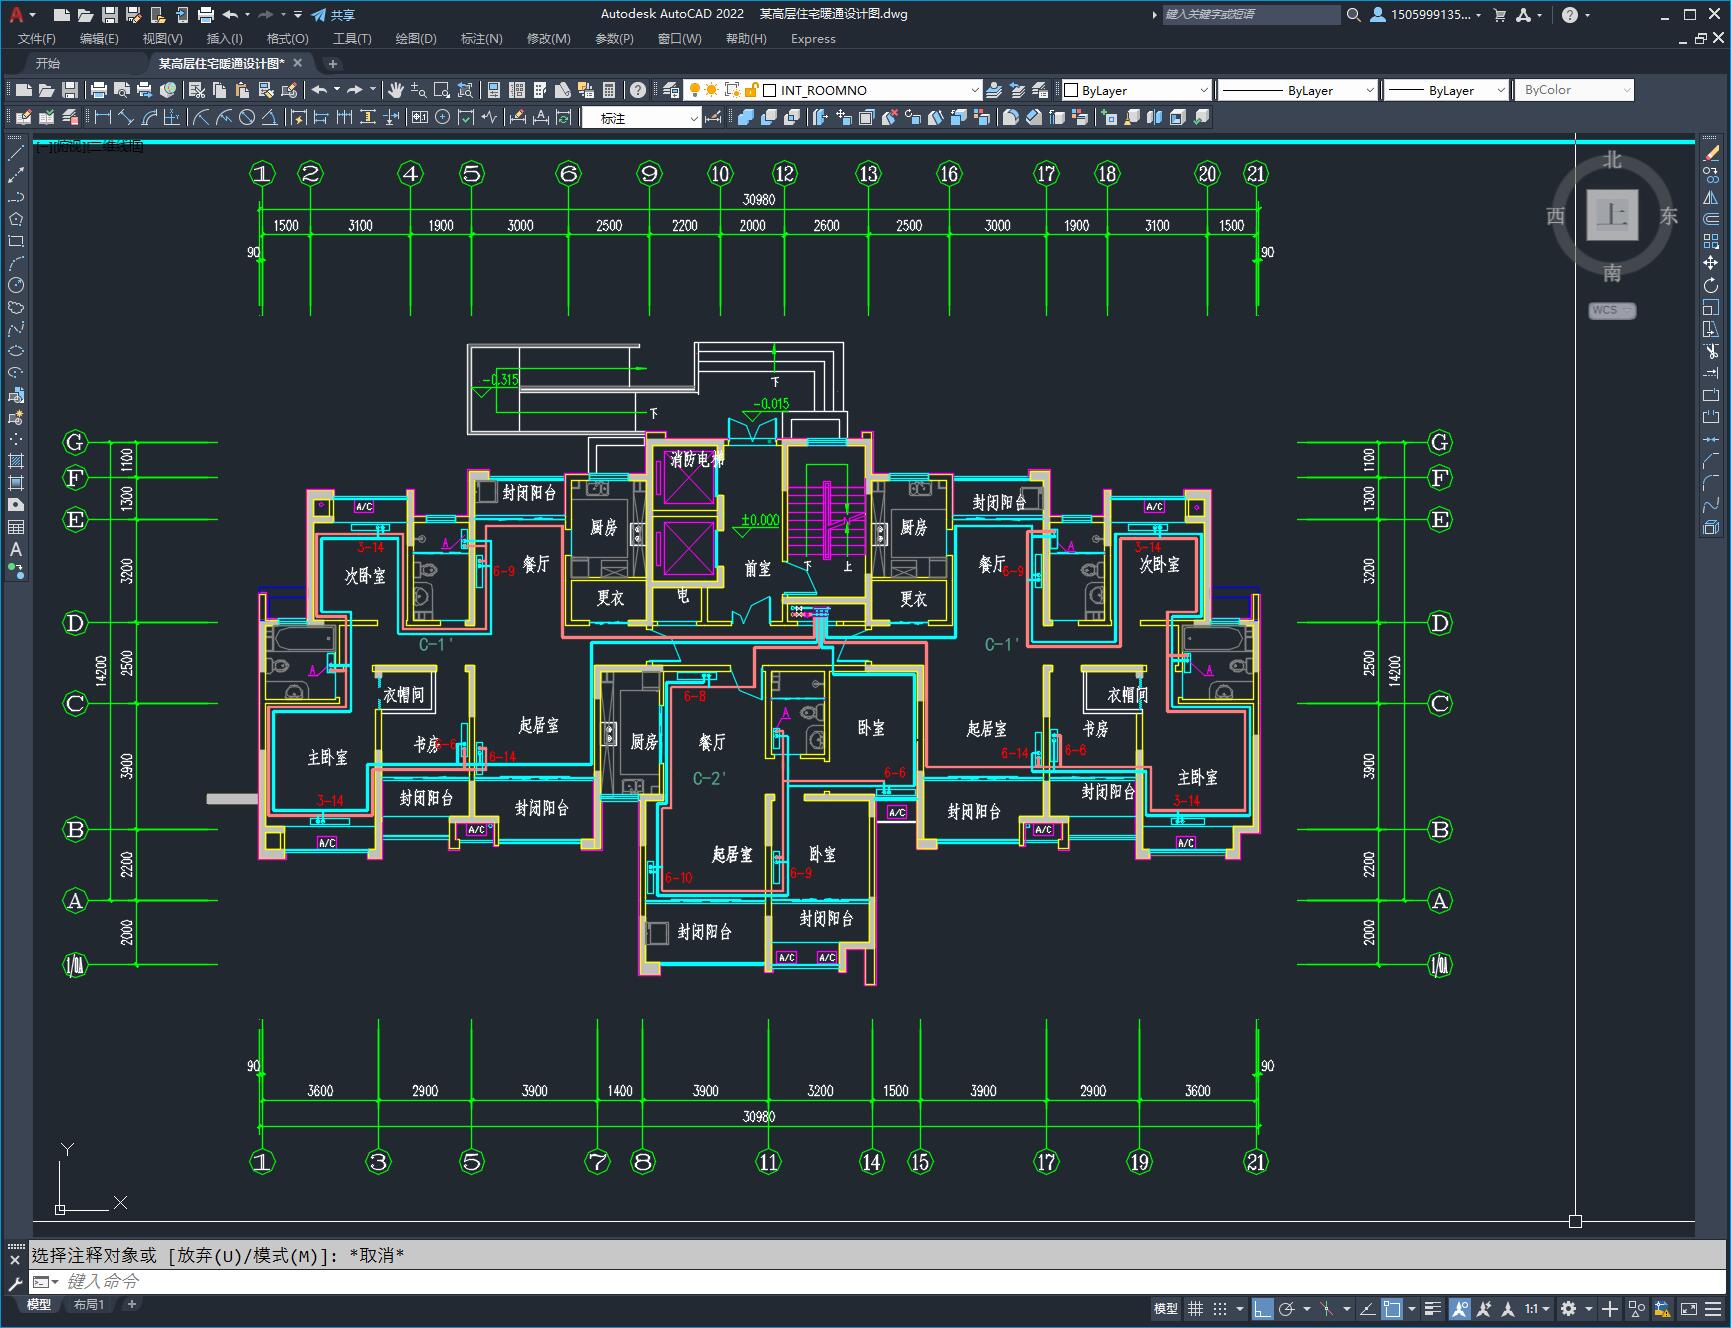
Task: Click the Zoom Window icon
Action: pos(442,90)
